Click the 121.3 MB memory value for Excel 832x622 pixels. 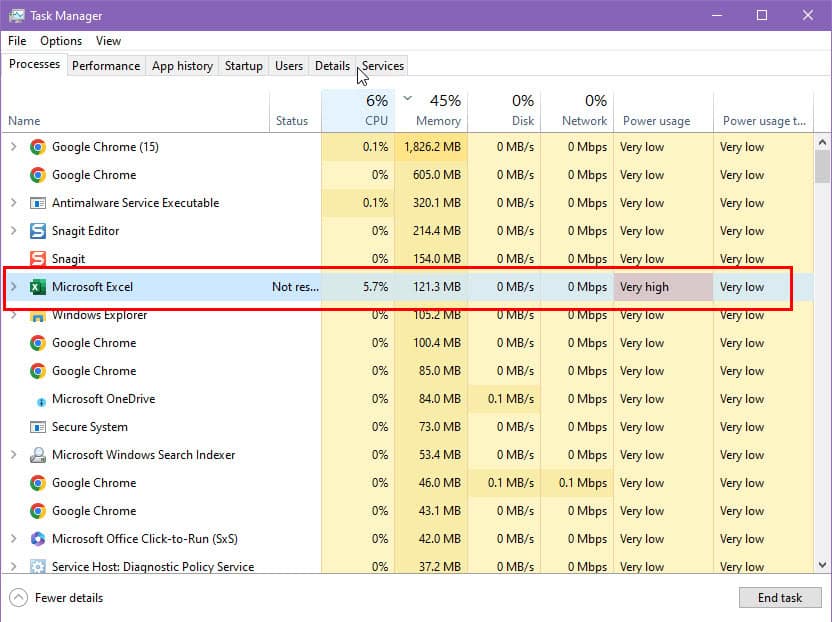(437, 287)
